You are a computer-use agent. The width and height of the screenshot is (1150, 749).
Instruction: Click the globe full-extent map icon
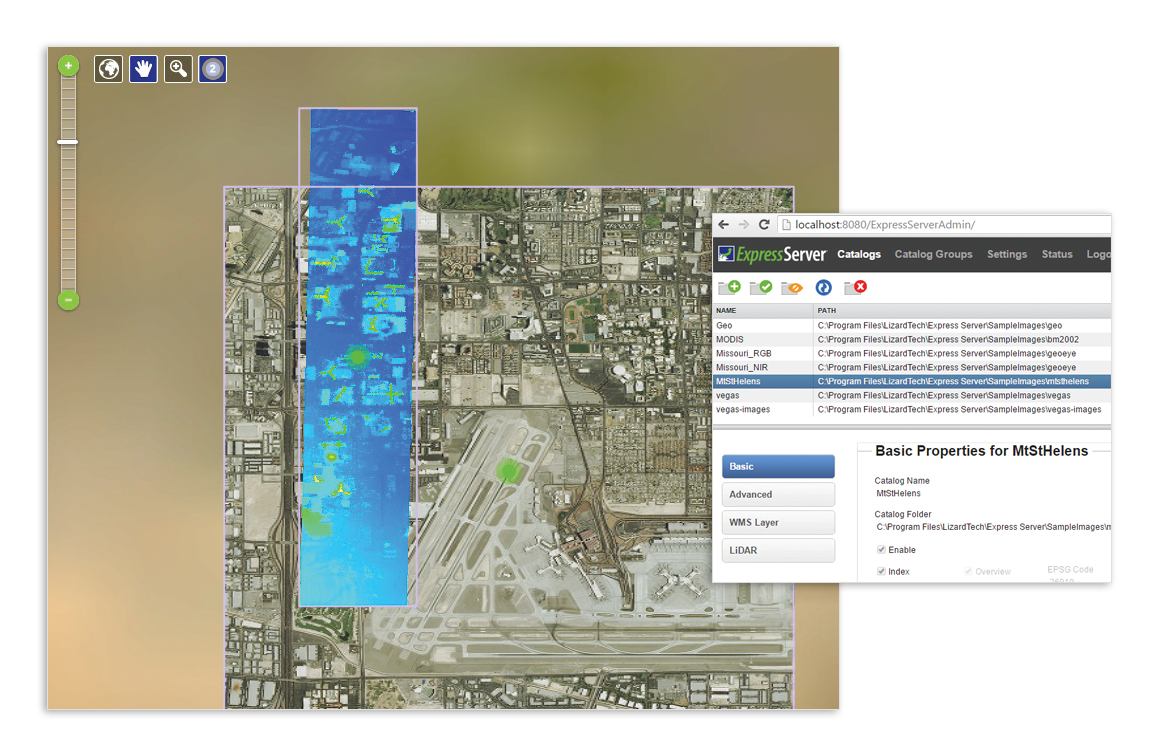coord(108,69)
